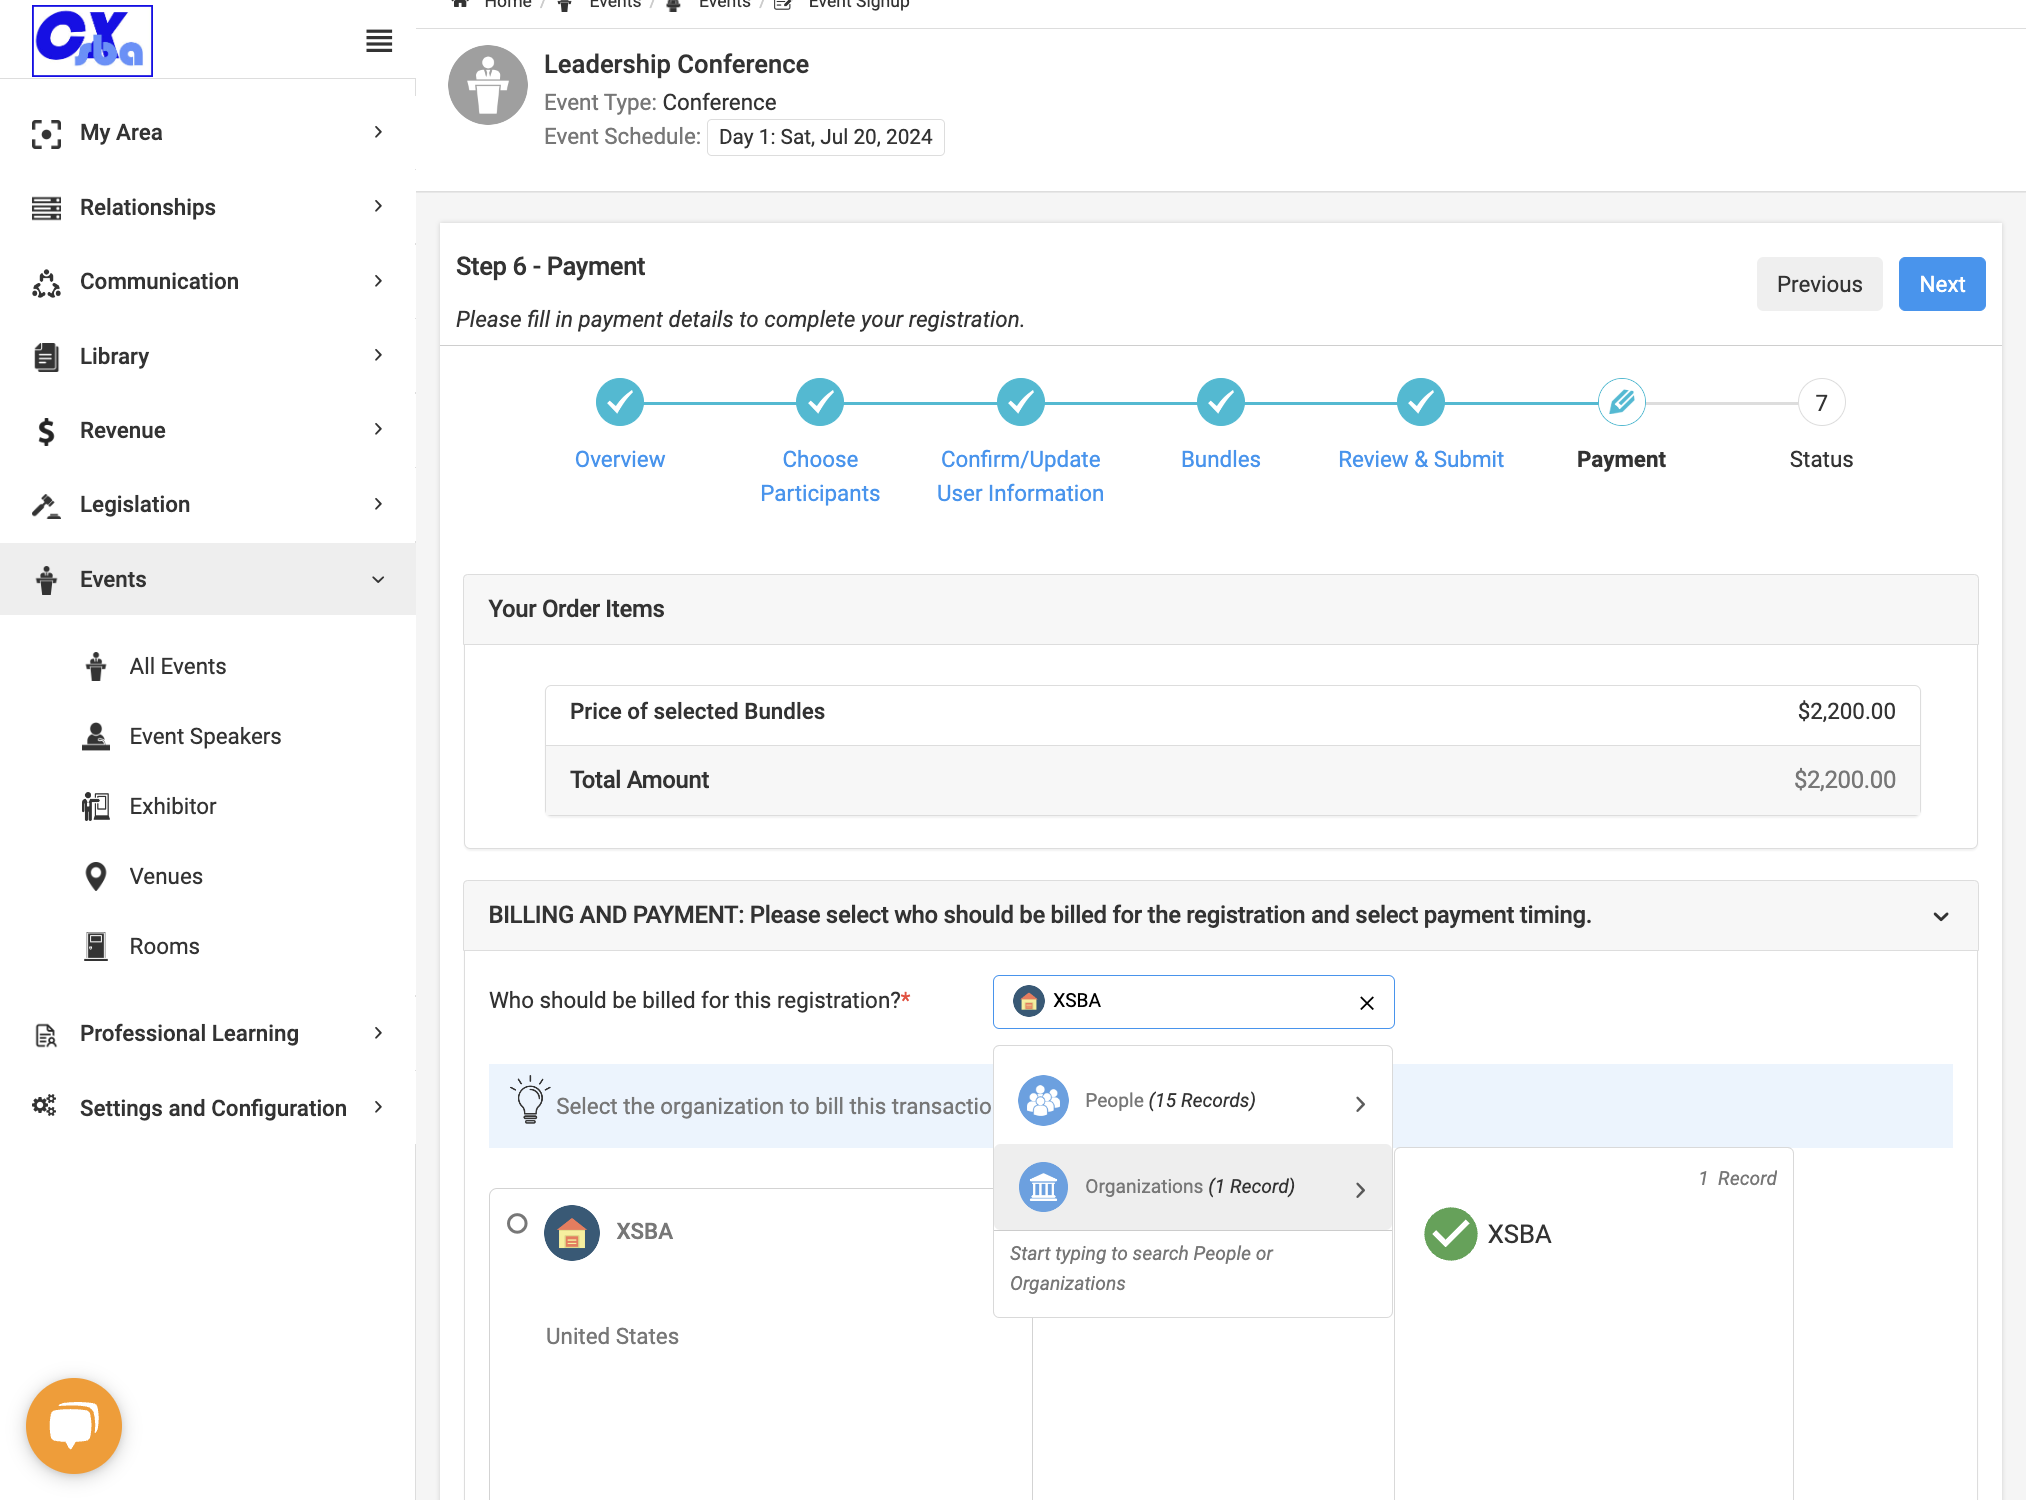Click the Confirm/Update User Information checkmark
The width and height of the screenshot is (2026, 1500).
click(x=1021, y=402)
